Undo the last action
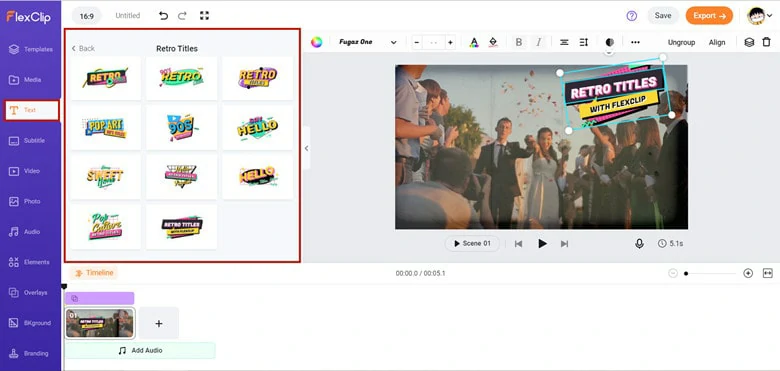 (x=163, y=16)
